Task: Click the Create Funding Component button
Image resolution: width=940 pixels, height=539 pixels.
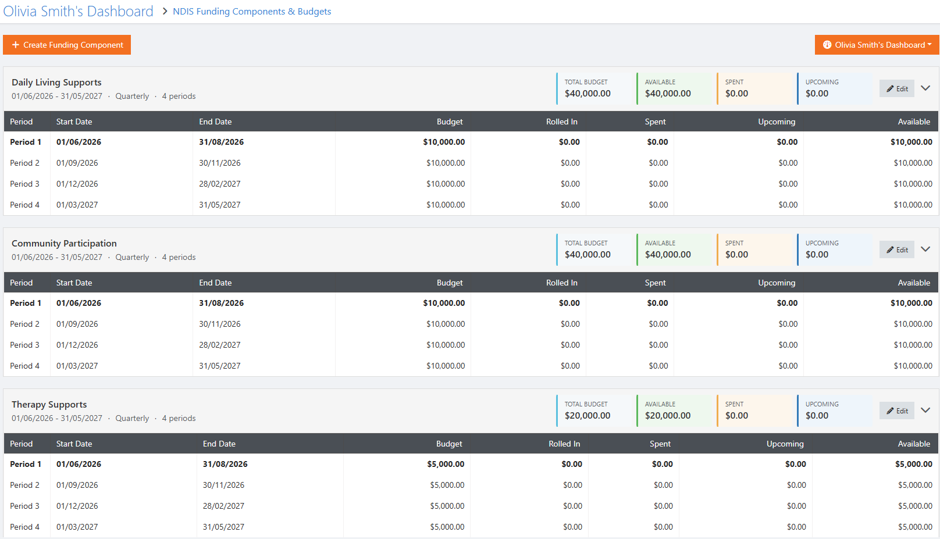Action: [67, 45]
